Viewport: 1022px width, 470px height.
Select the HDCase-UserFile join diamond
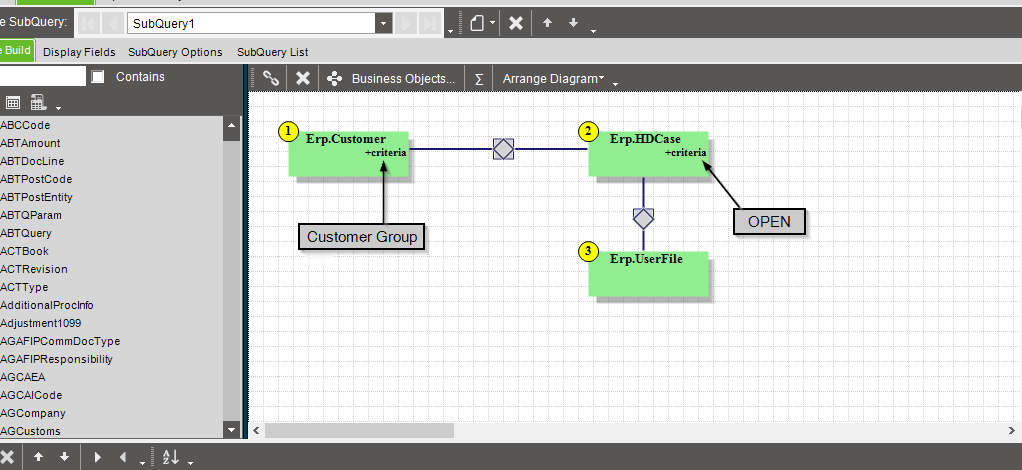point(643,218)
